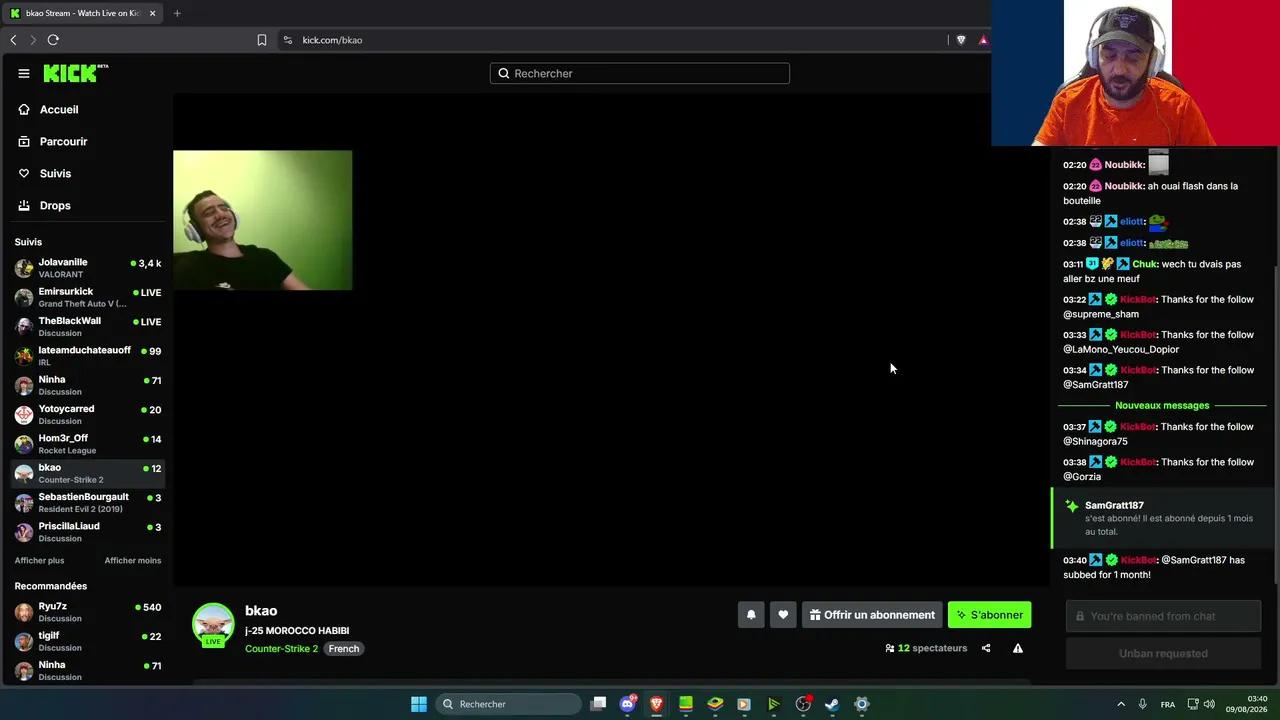Image resolution: width=1280 pixels, height=720 pixels.
Task: Open Hom3r_Off channel in followed list
Action: [x=88, y=444]
